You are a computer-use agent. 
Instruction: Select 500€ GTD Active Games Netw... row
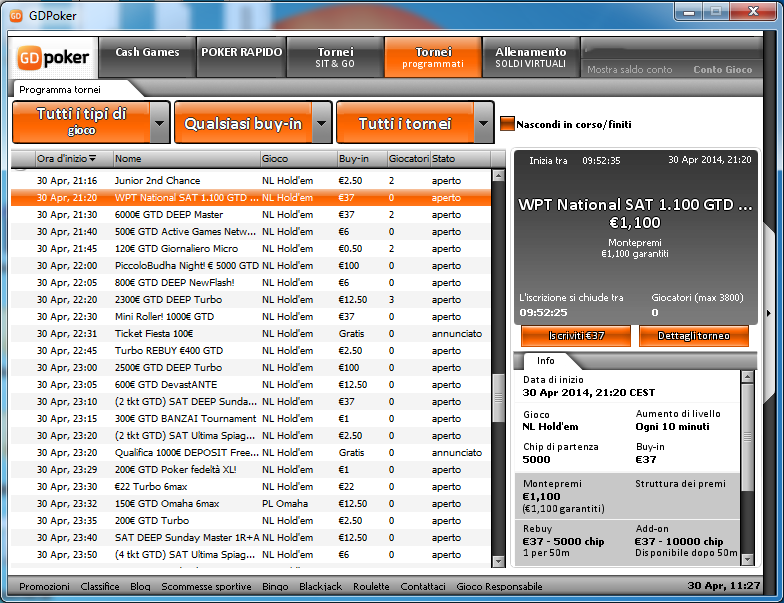pos(251,232)
